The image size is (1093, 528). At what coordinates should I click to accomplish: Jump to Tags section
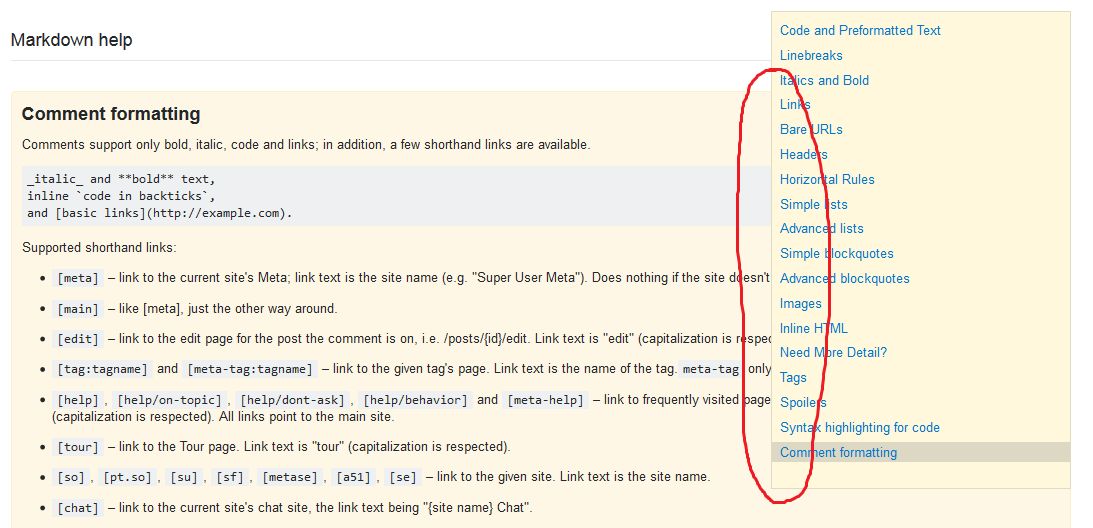coord(793,378)
